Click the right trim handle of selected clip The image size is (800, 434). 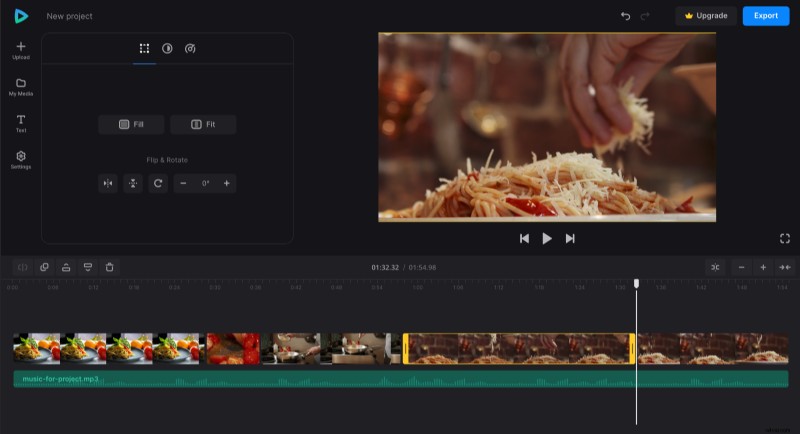click(632, 349)
